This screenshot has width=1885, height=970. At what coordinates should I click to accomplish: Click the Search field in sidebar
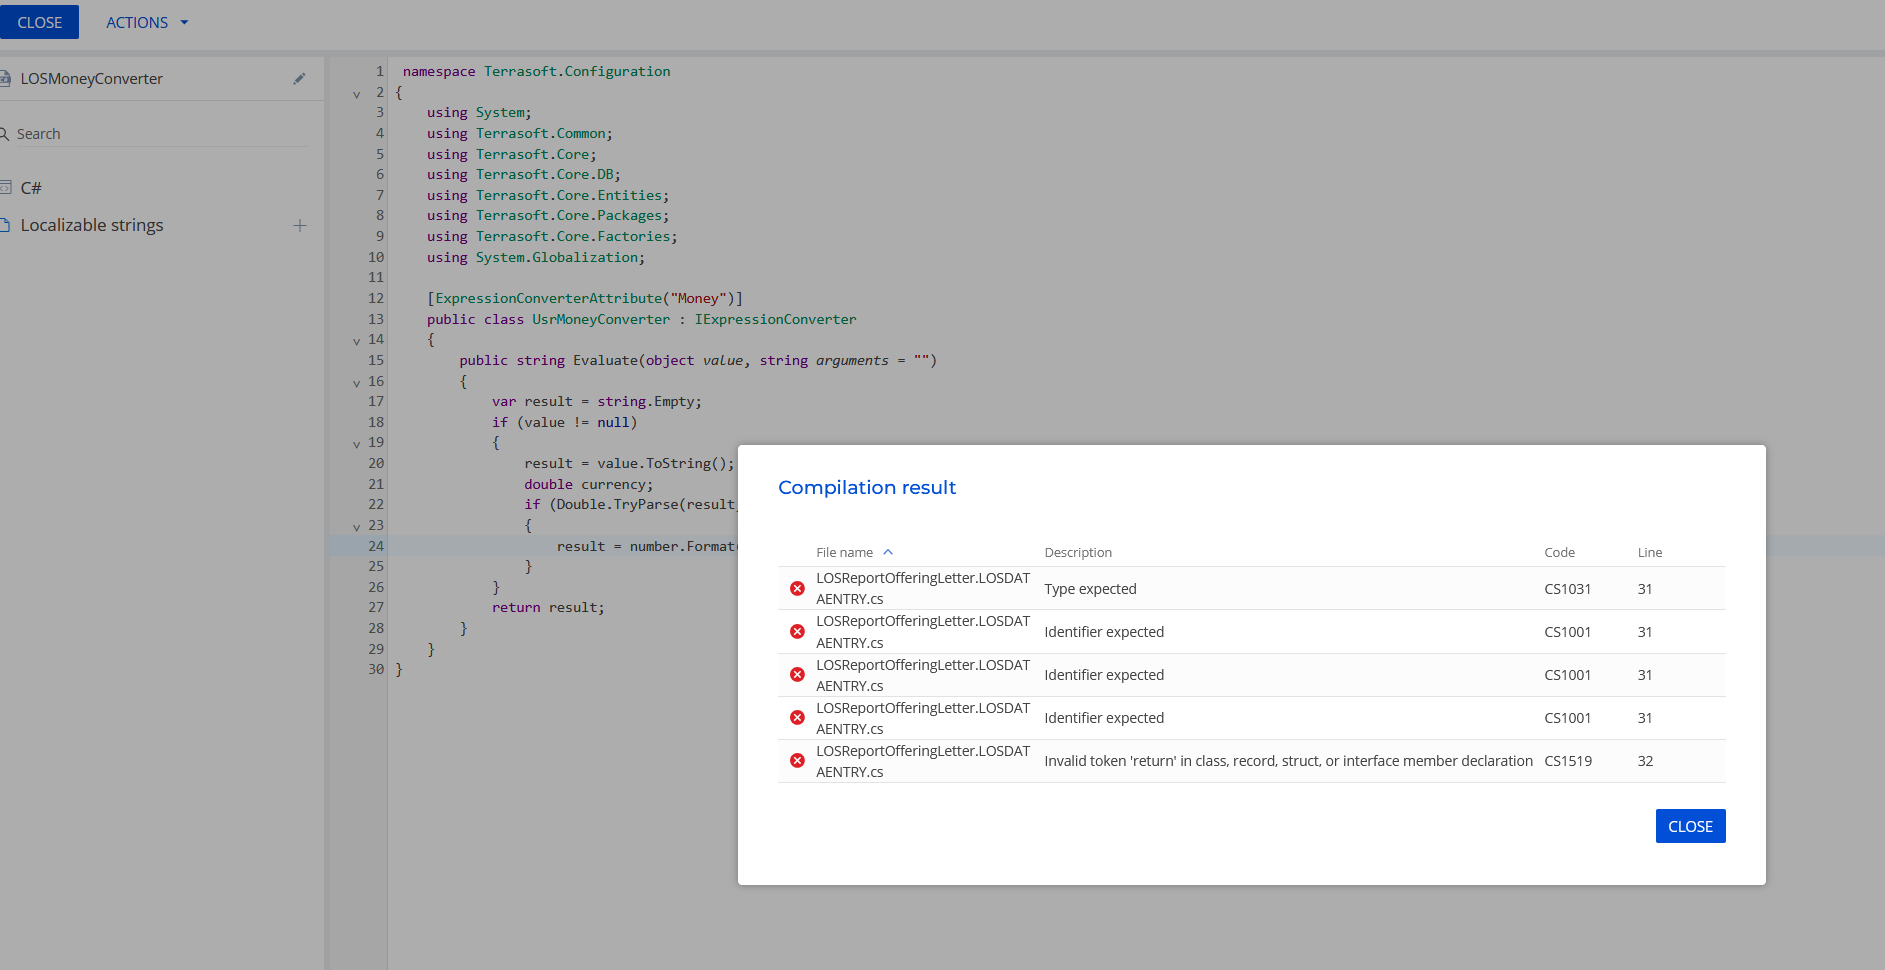pyautogui.click(x=160, y=134)
